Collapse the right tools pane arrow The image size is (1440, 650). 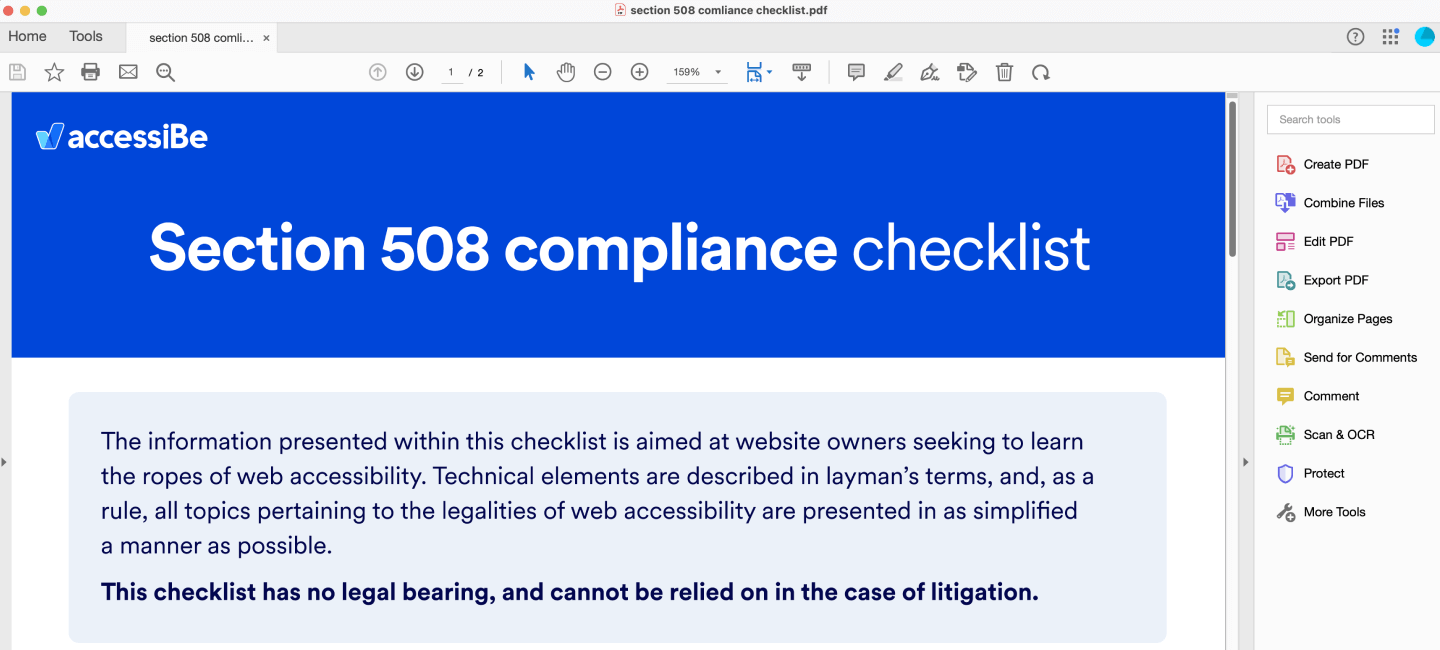(1245, 462)
